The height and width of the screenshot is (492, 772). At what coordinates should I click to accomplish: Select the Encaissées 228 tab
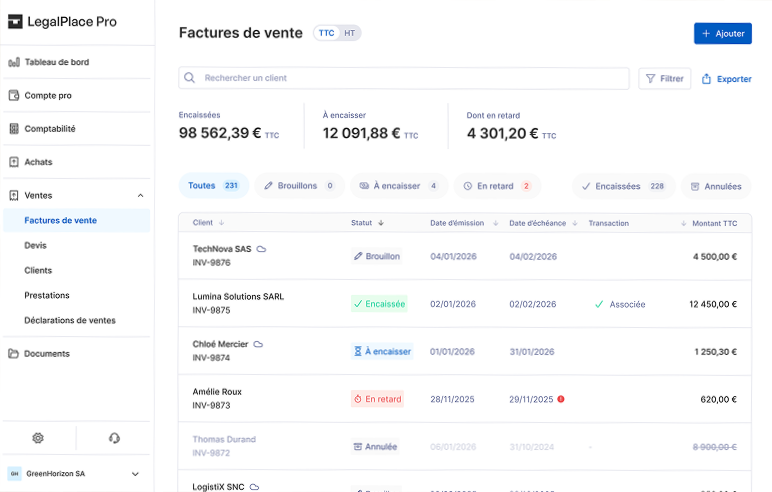click(x=623, y=186)
